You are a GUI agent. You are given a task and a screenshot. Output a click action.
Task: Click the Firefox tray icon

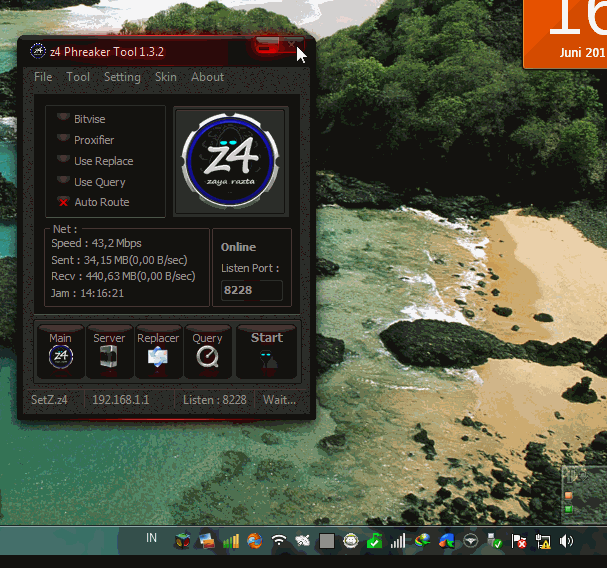[254, 541]
